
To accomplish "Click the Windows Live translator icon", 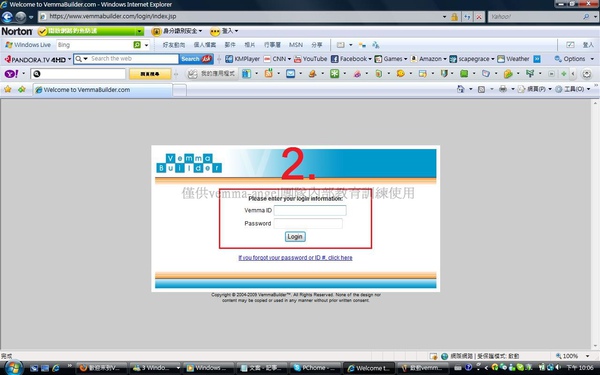I will point(376,45).
